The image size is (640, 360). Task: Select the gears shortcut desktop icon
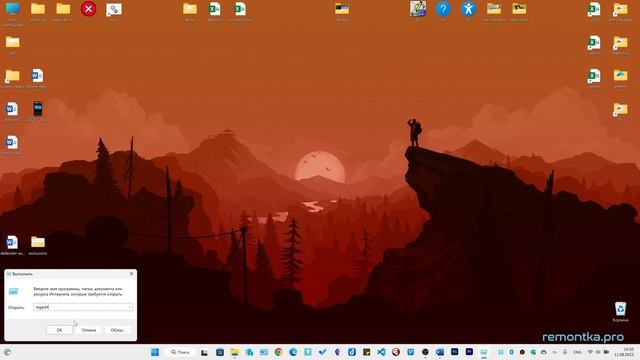114,11
